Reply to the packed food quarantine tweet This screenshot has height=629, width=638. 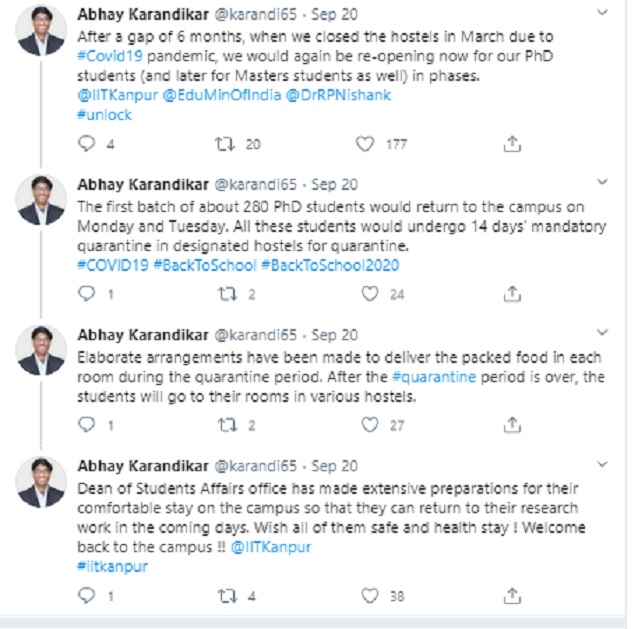86,425
